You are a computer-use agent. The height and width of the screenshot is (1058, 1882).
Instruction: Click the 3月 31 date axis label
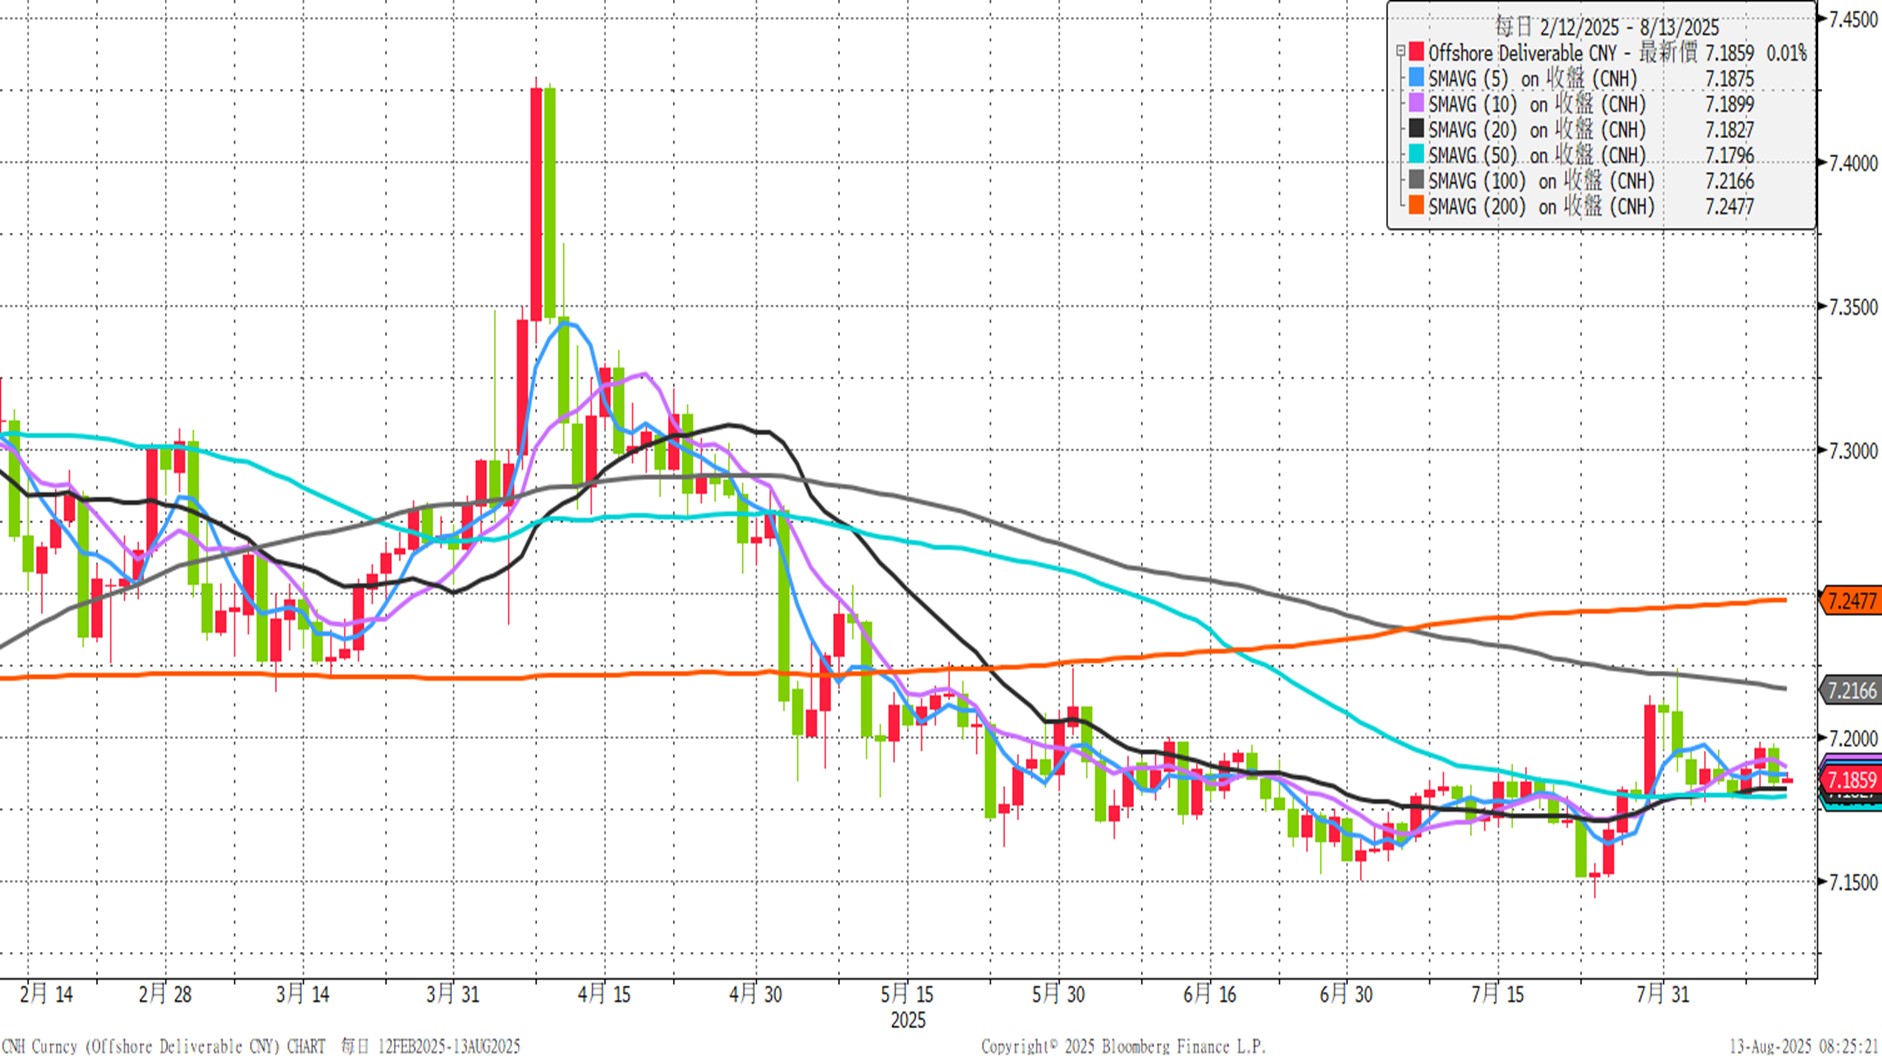453,994
